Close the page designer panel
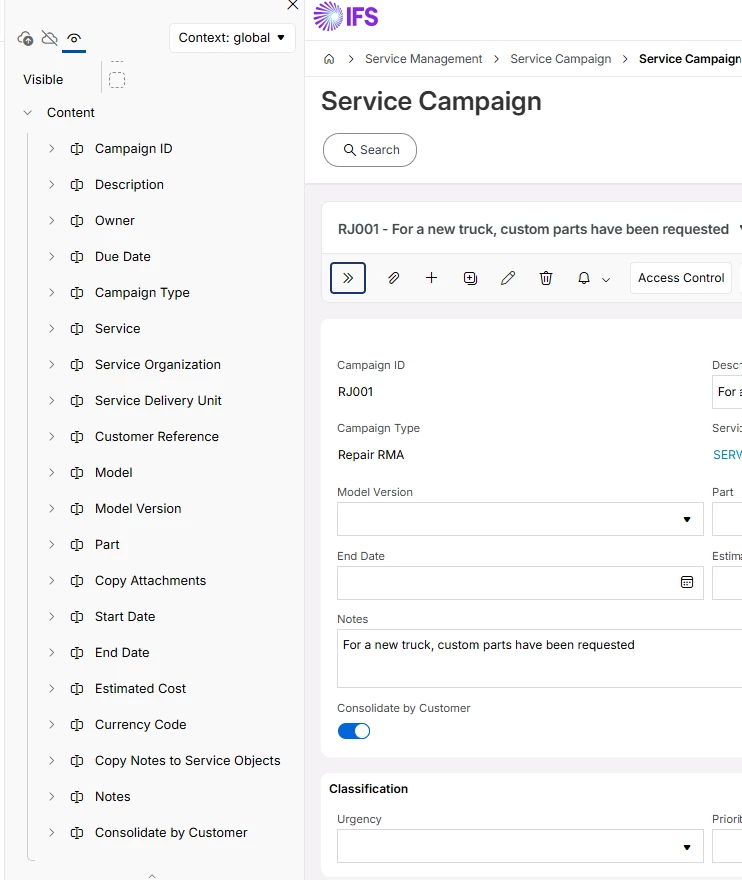Image resolution: width=742 pixels, height=880 pixels. pos(292,5)
